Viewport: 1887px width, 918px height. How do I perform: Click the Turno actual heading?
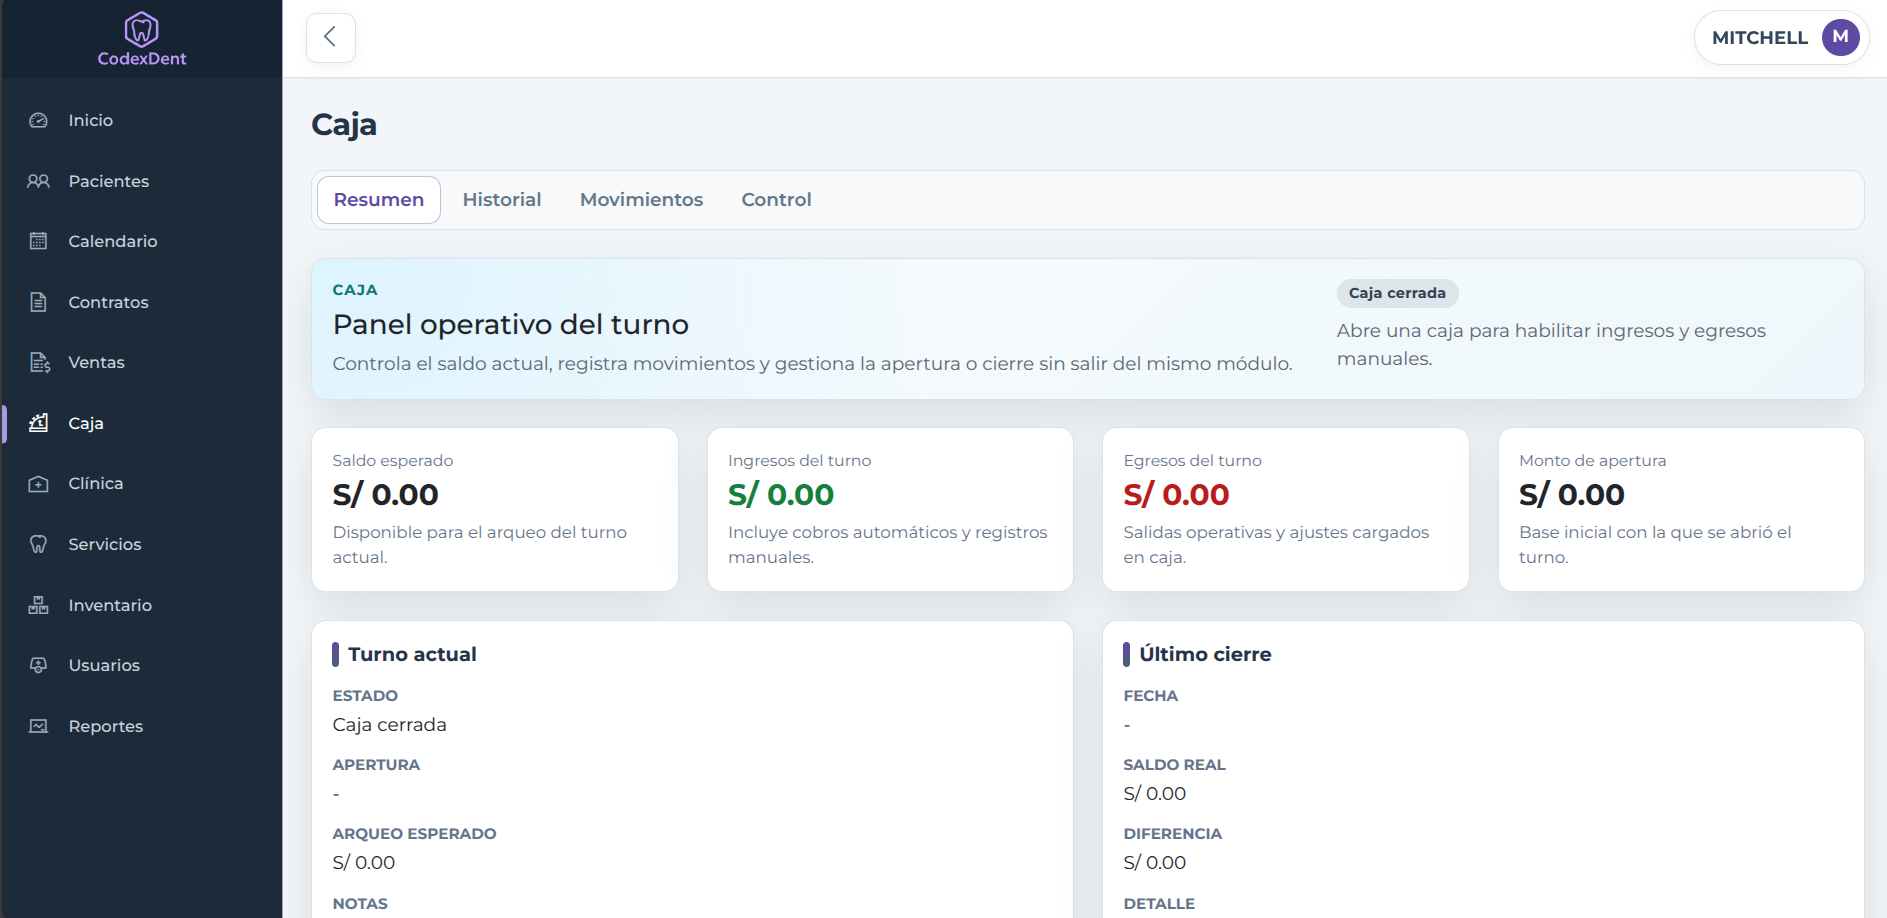(x=412, y=654)
